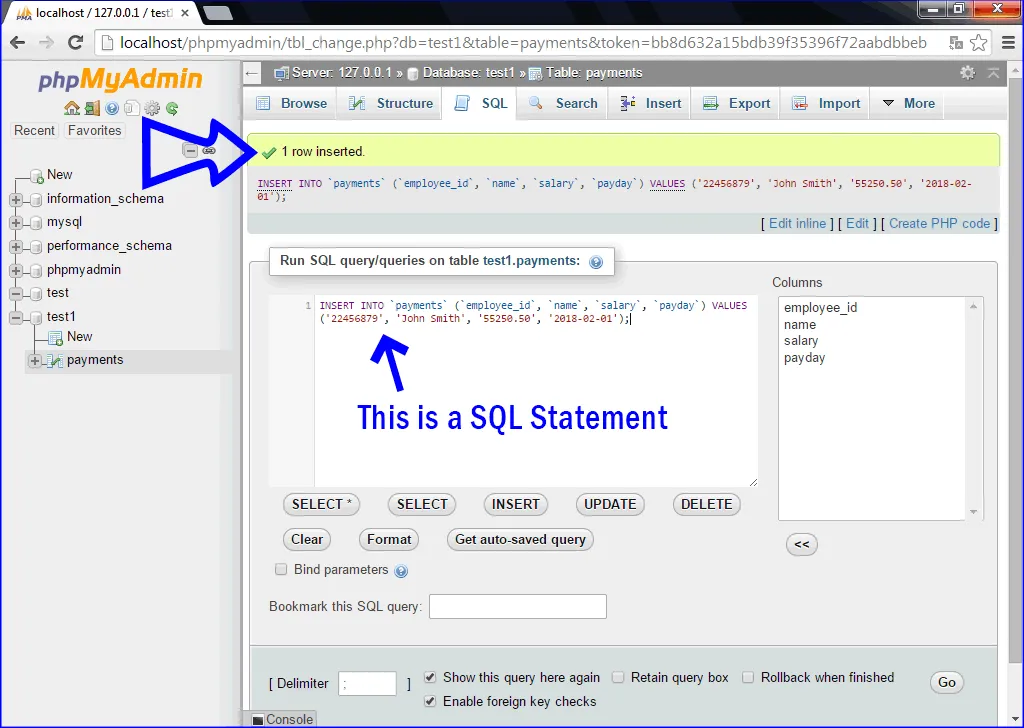Screen dimensions: 1024x728
Task: Click the translate icon in address bar
Action: point(956,42)
